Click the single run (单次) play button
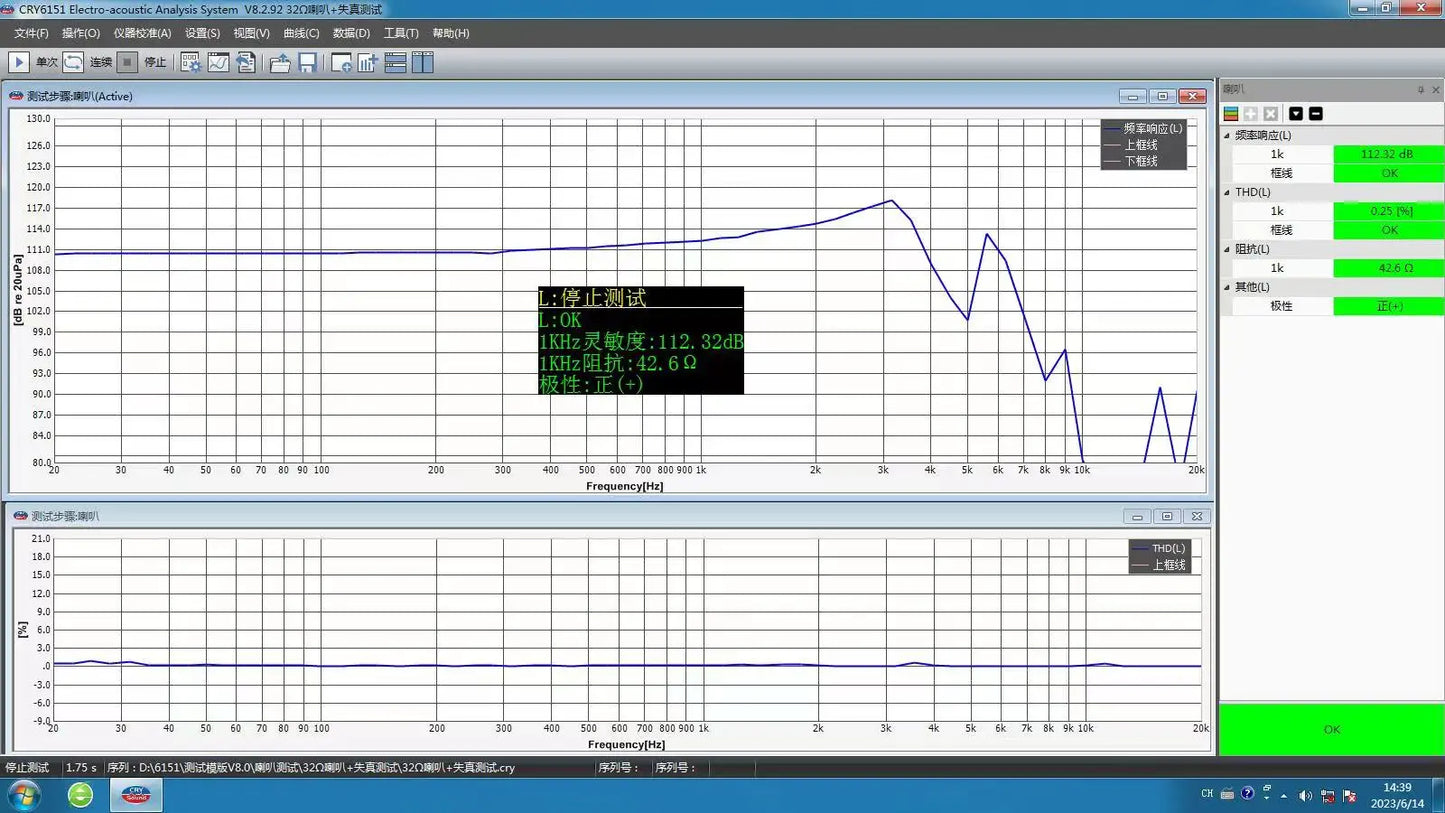 click(x=19, y=62)
